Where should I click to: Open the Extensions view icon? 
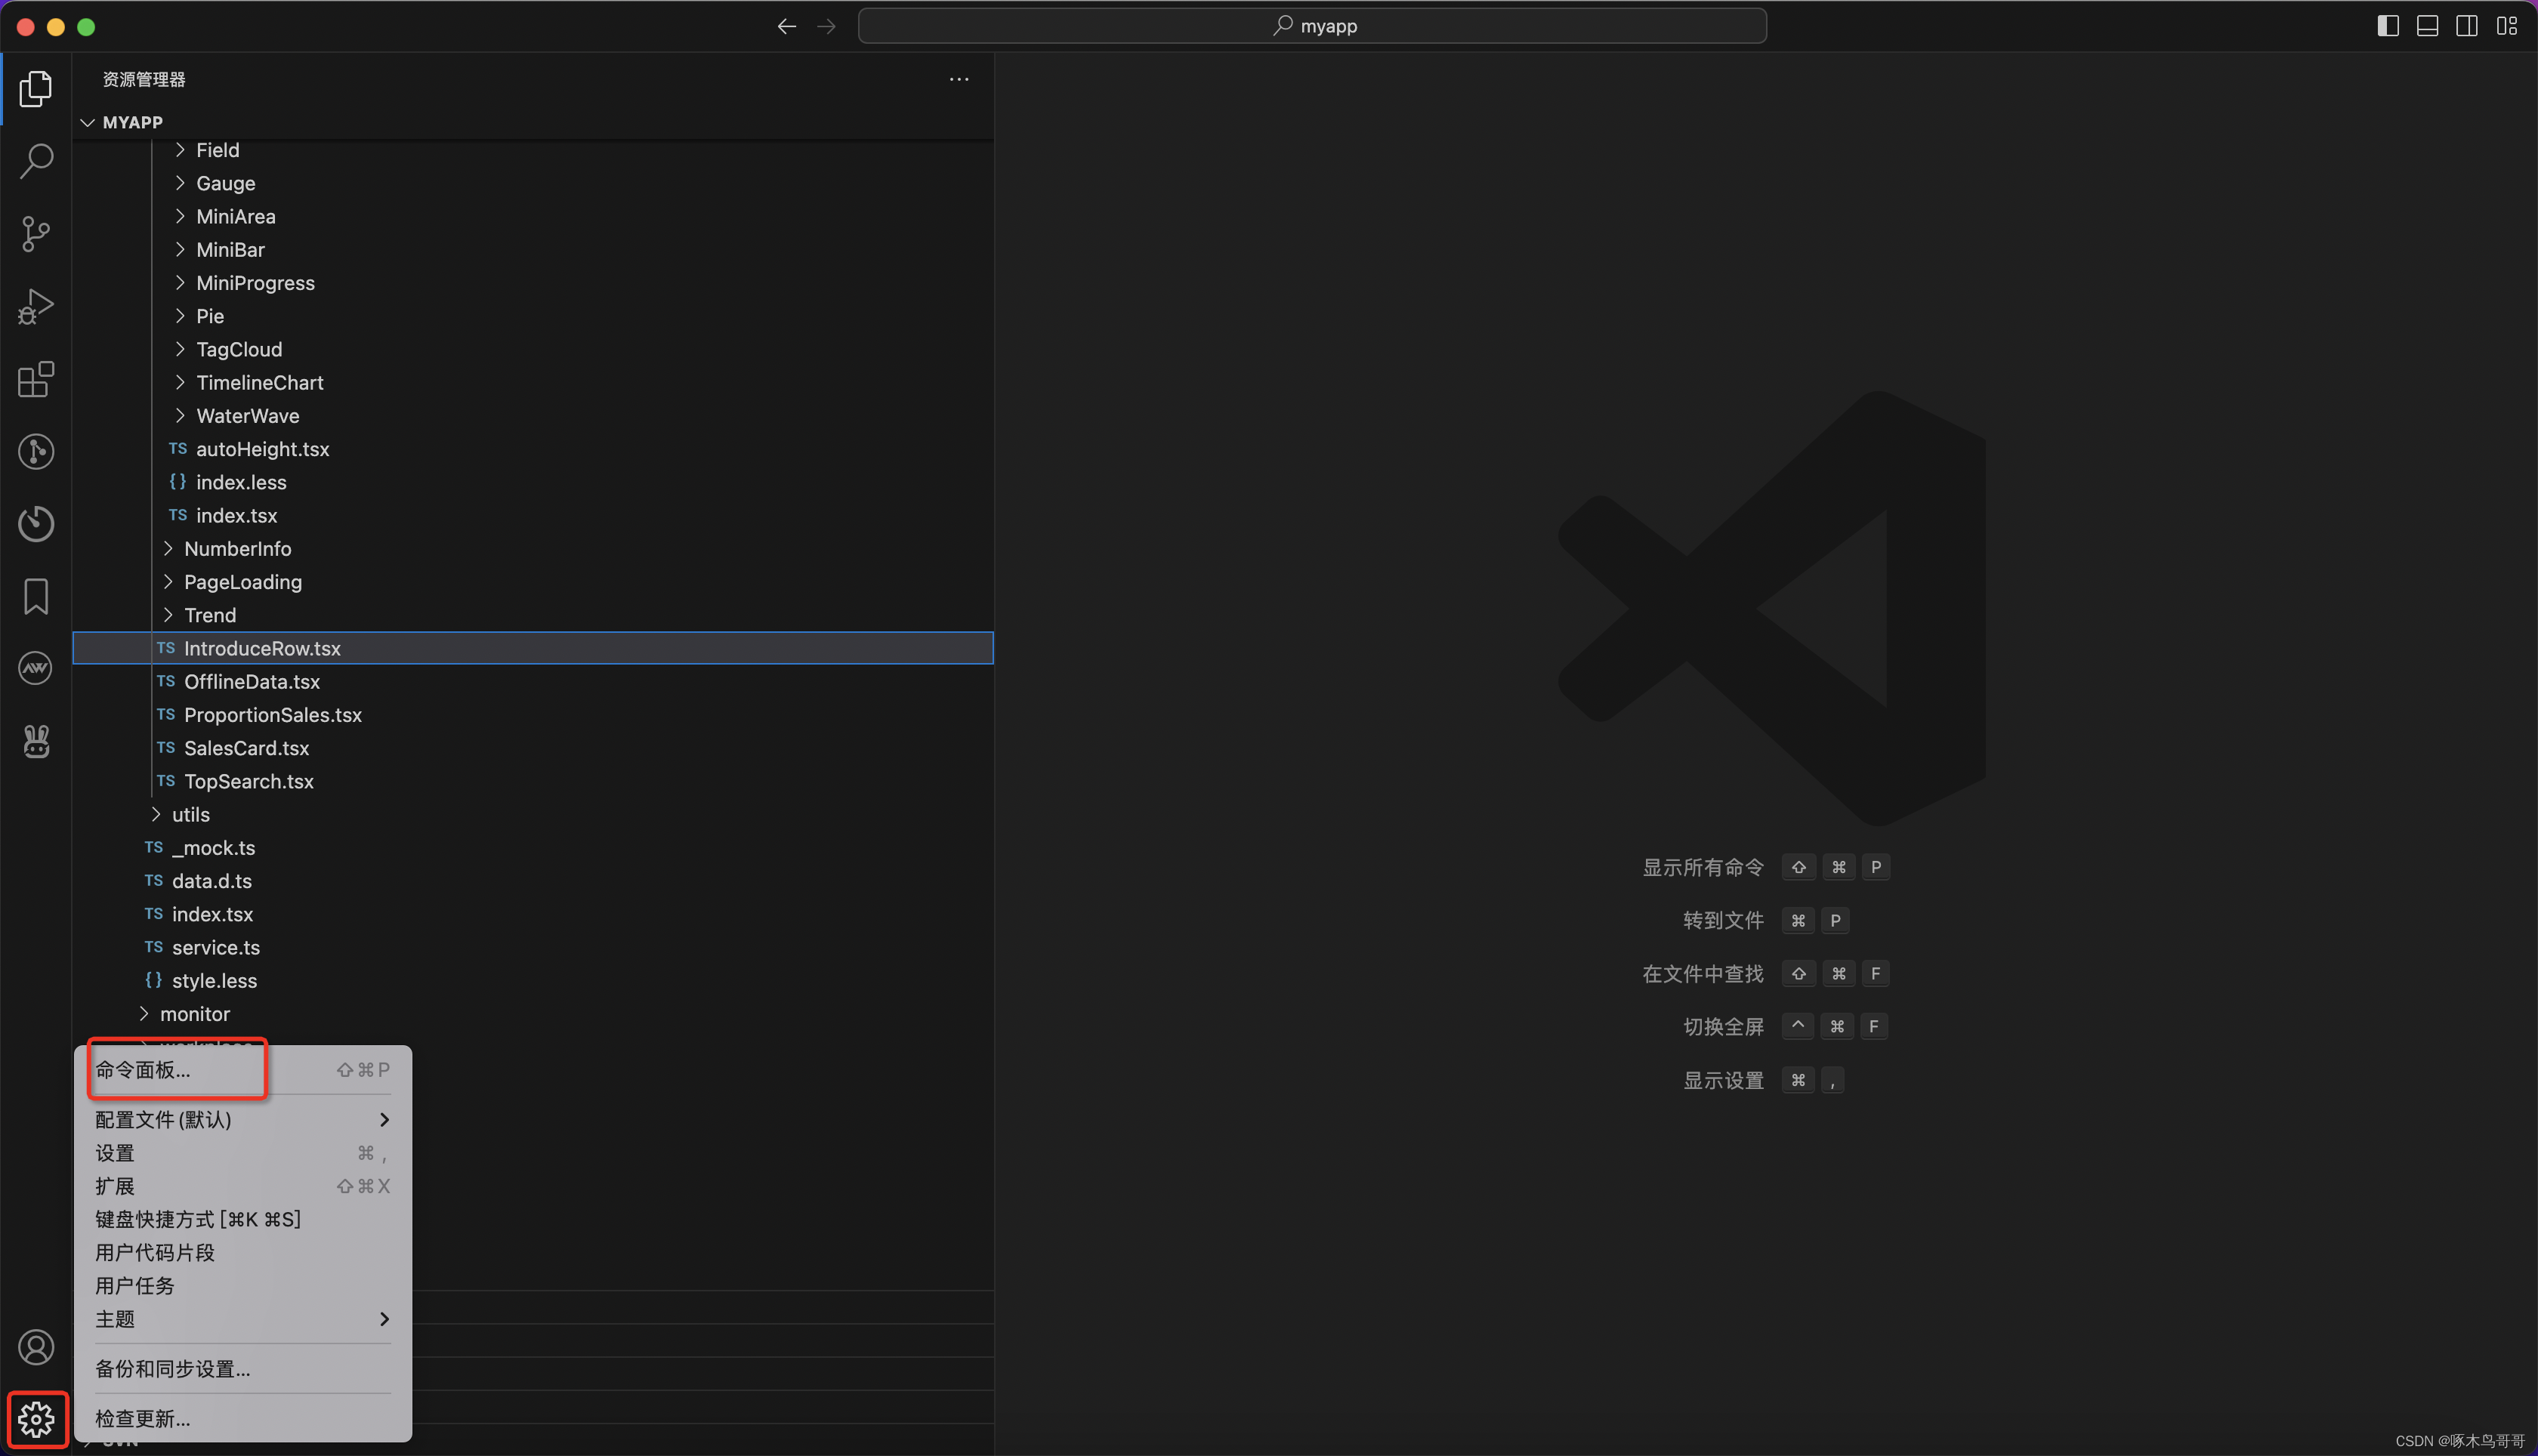[36, 379]
